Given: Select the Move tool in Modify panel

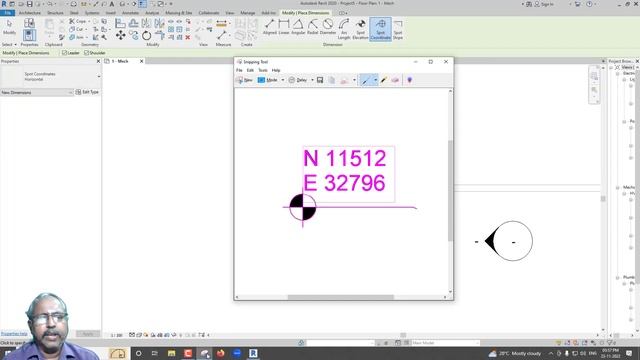Looking at the screenshot, I should click(120, 36).
